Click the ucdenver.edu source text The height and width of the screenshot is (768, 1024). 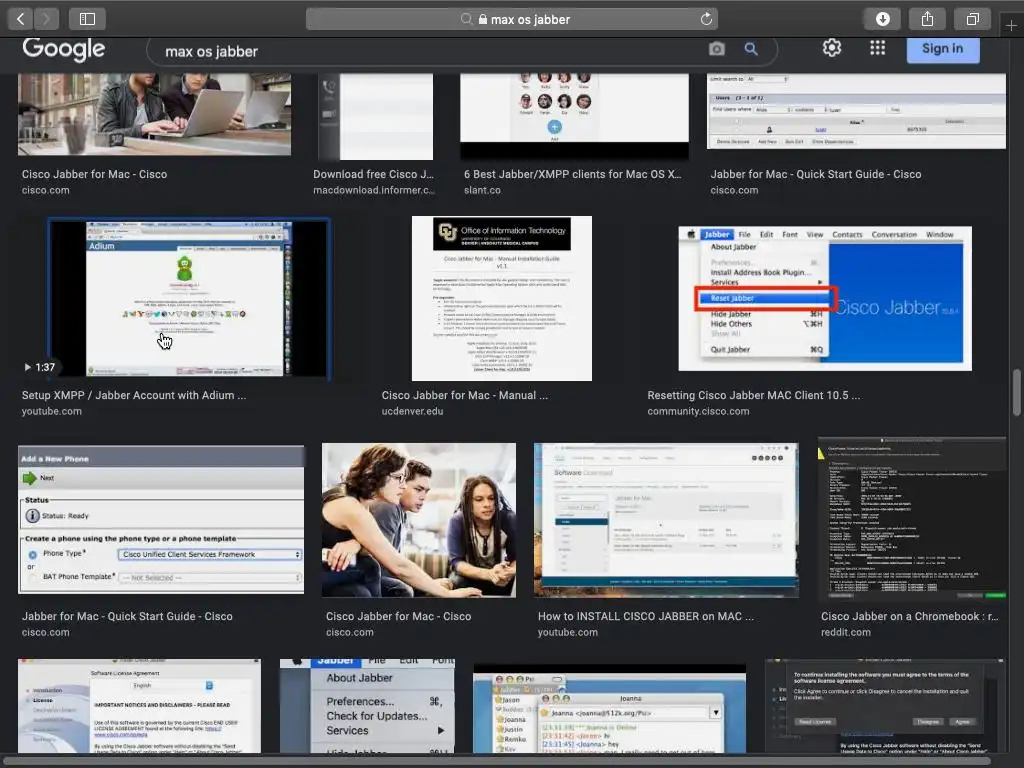coord(412,411)
